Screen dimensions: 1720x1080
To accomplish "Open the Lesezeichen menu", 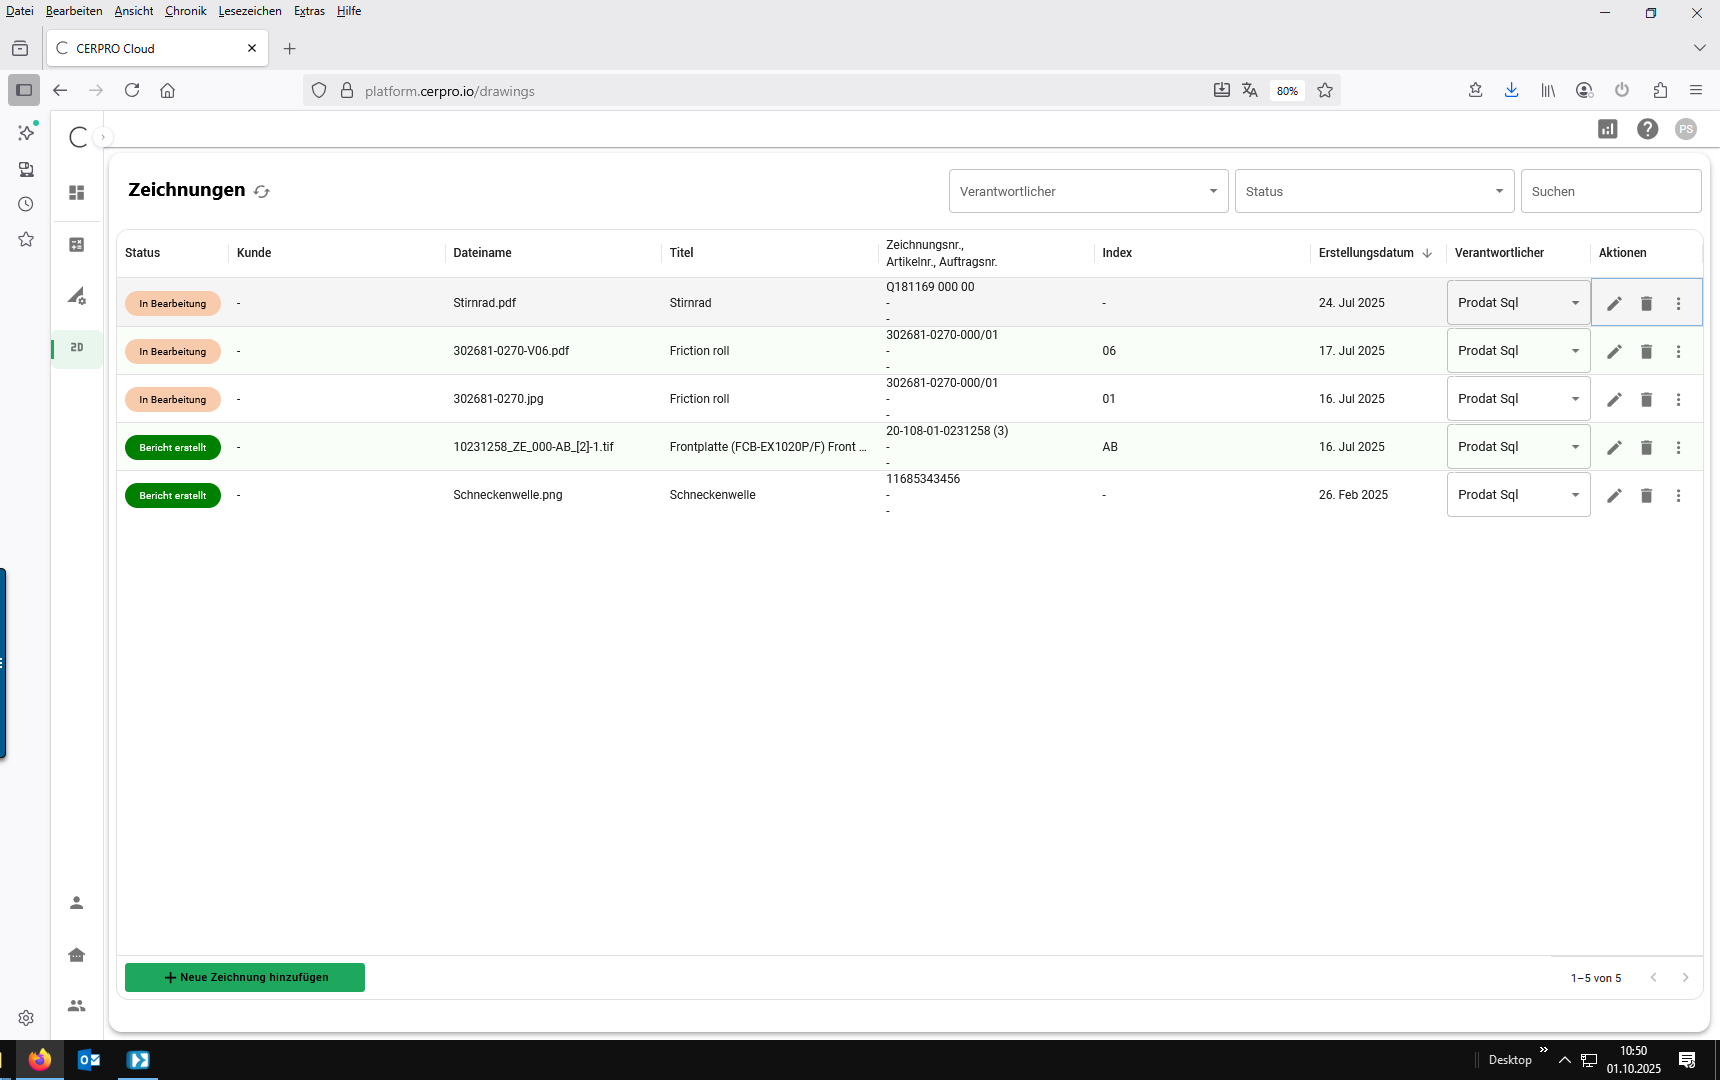I will 250,11.
